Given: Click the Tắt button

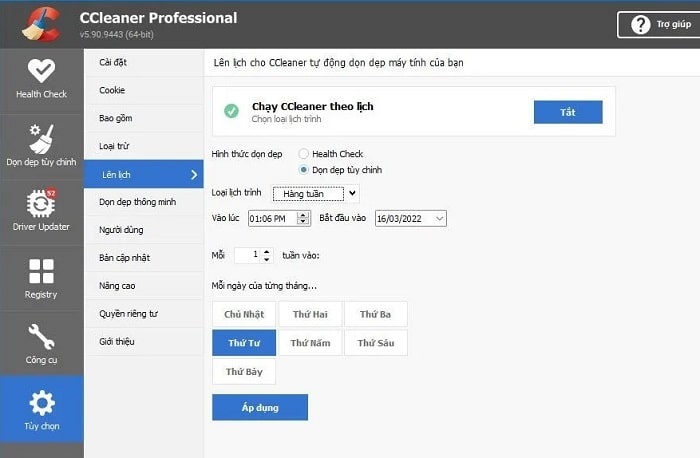Looking at the screenshot, I should pos(568,112).
